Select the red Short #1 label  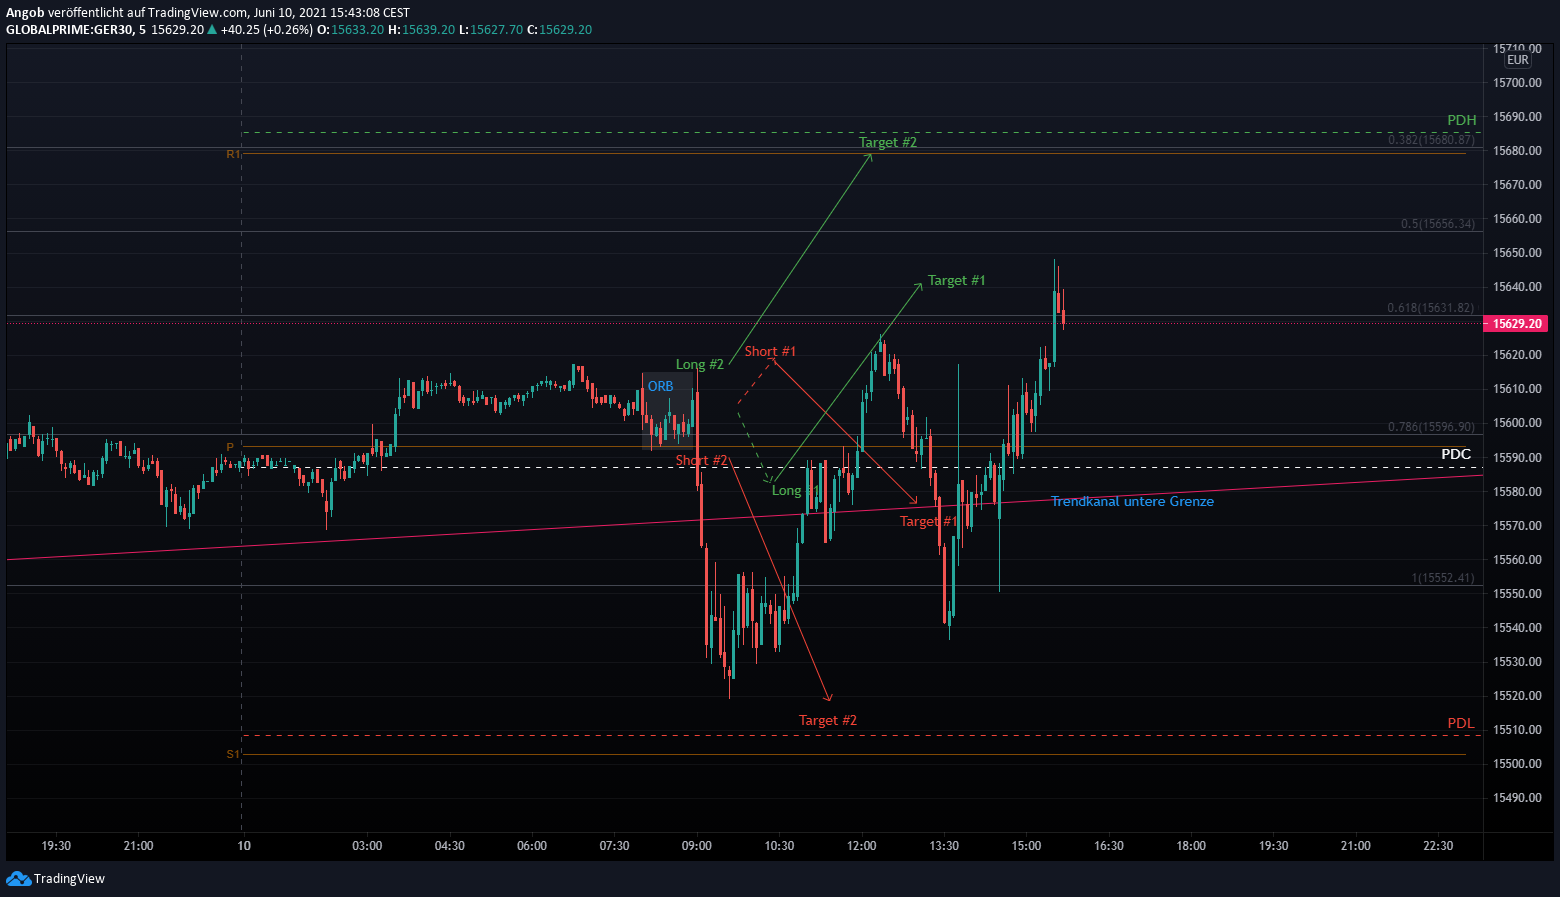click(770, 352)
